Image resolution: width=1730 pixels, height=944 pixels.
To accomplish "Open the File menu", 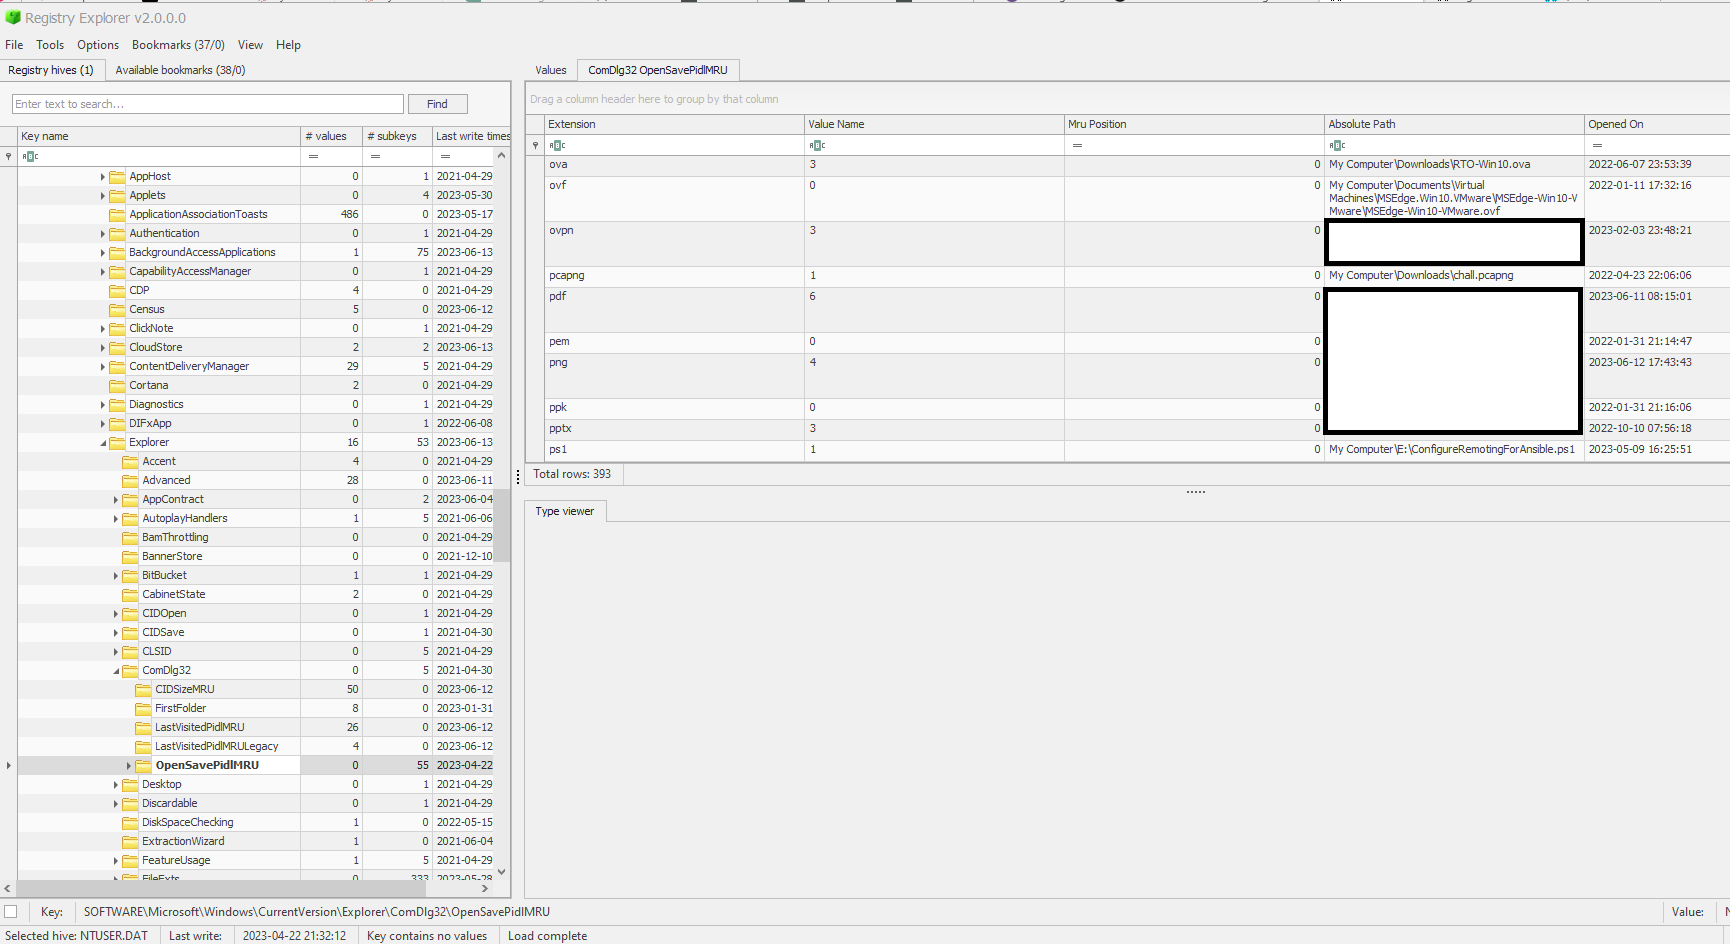I will 14,45.
